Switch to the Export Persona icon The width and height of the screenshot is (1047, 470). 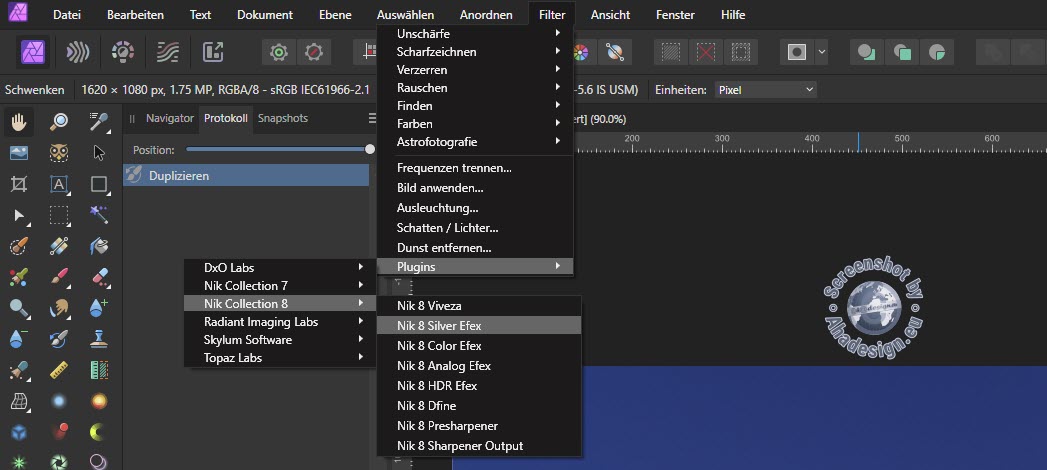[212, 52]
